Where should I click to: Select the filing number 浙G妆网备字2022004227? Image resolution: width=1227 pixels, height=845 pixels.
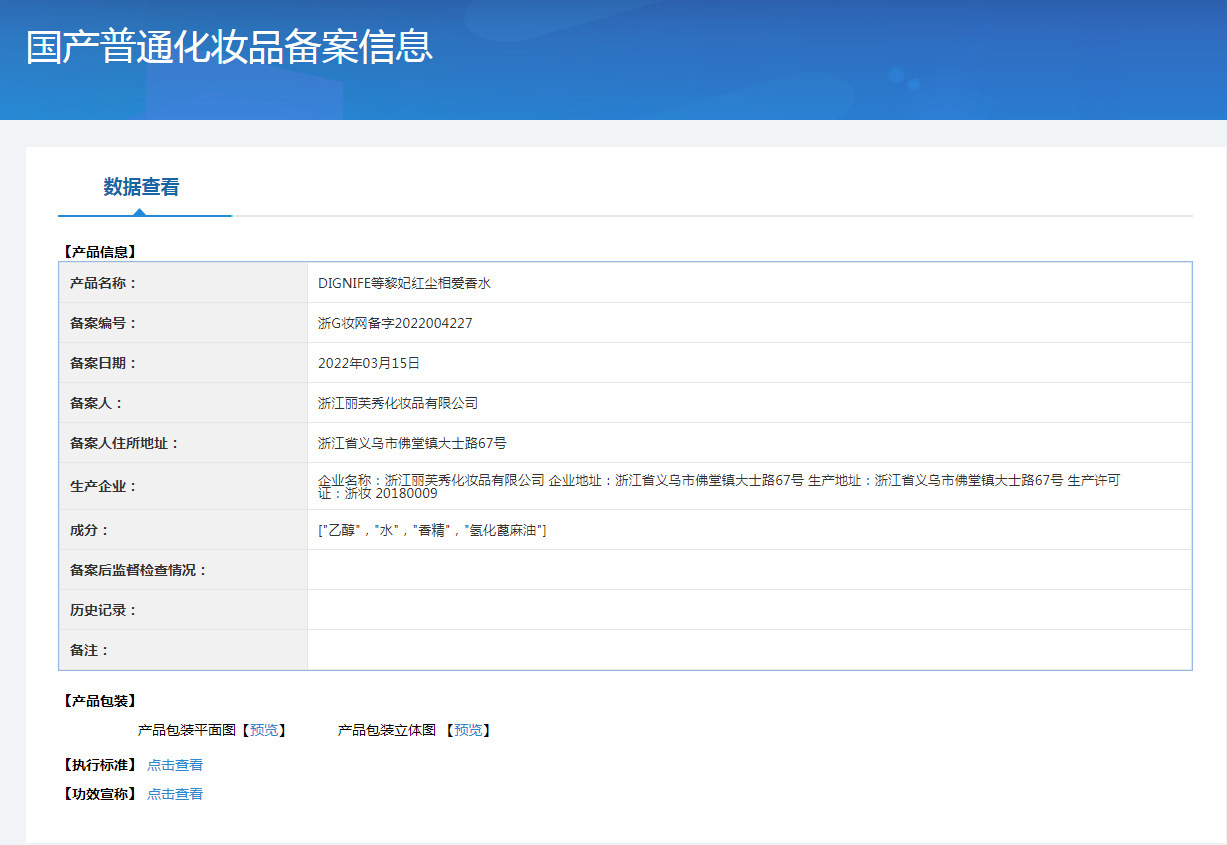click(395, 323)
